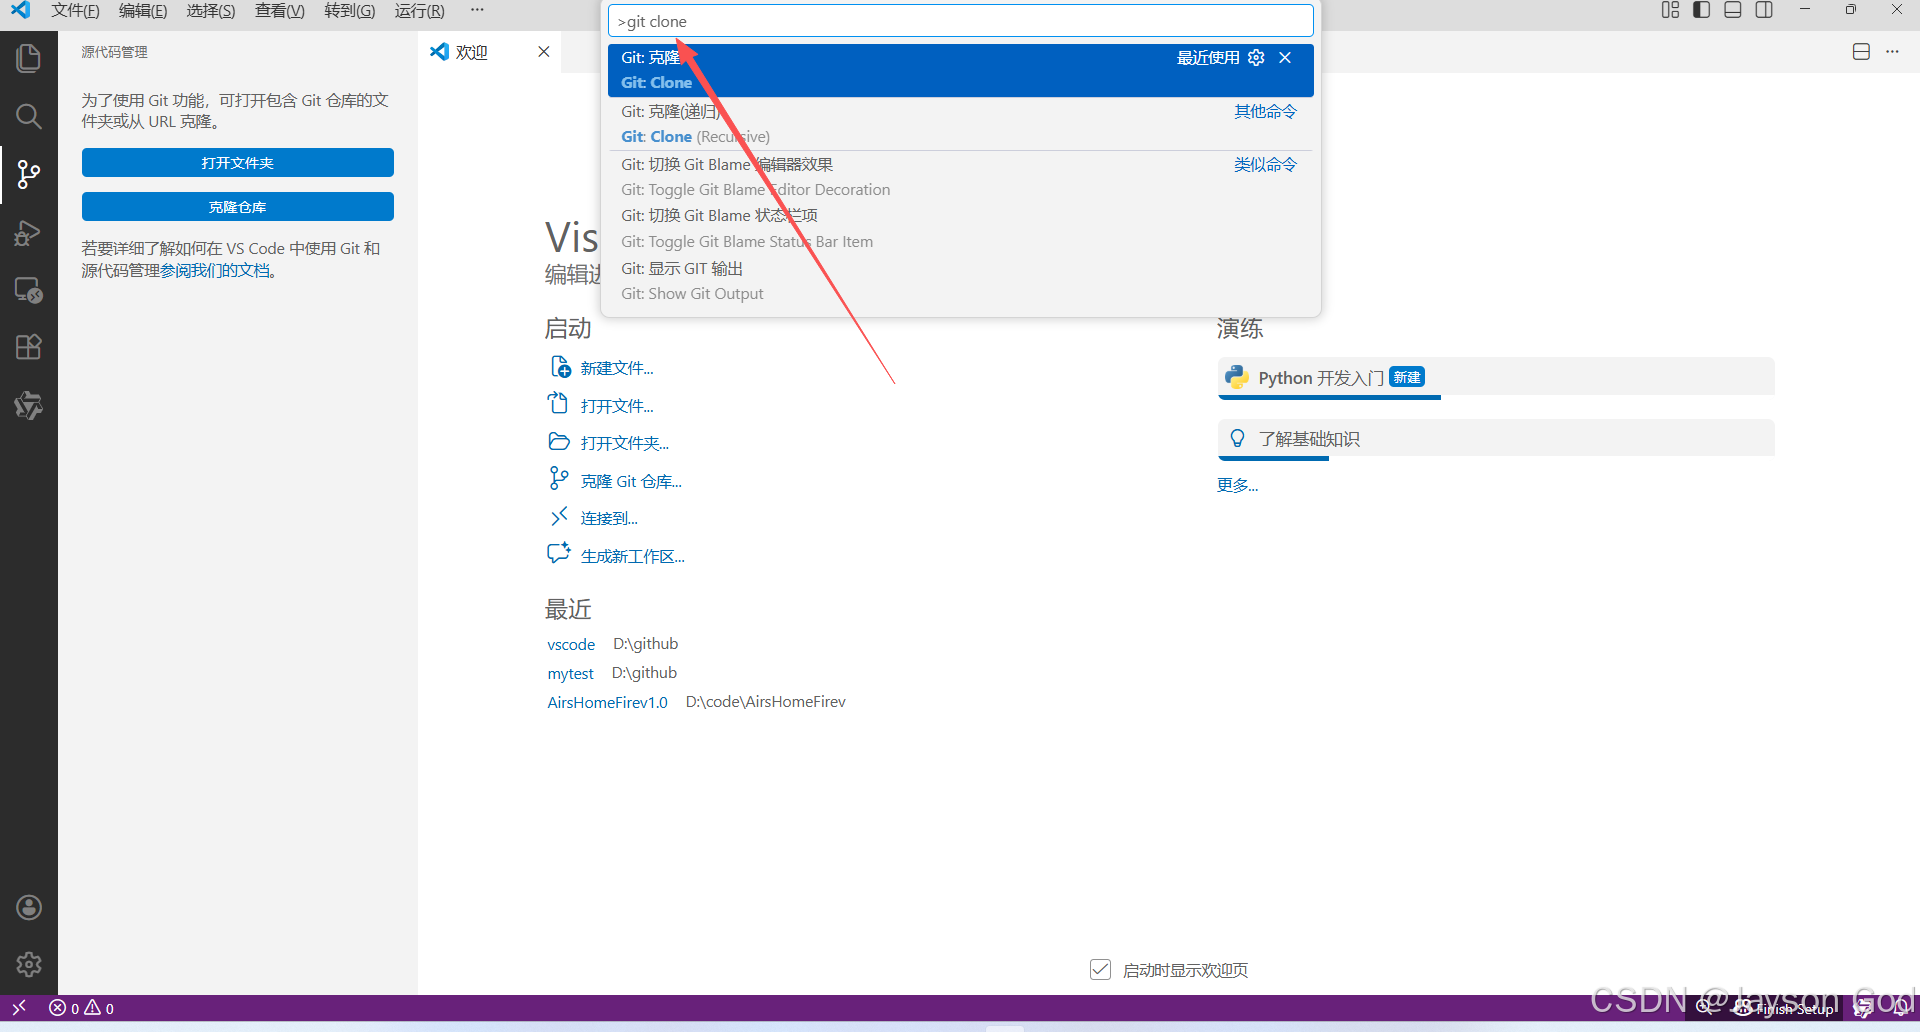1920x1032 pixels.
Task: Open the 查看(V) menu
Action: tap(280, 10)
